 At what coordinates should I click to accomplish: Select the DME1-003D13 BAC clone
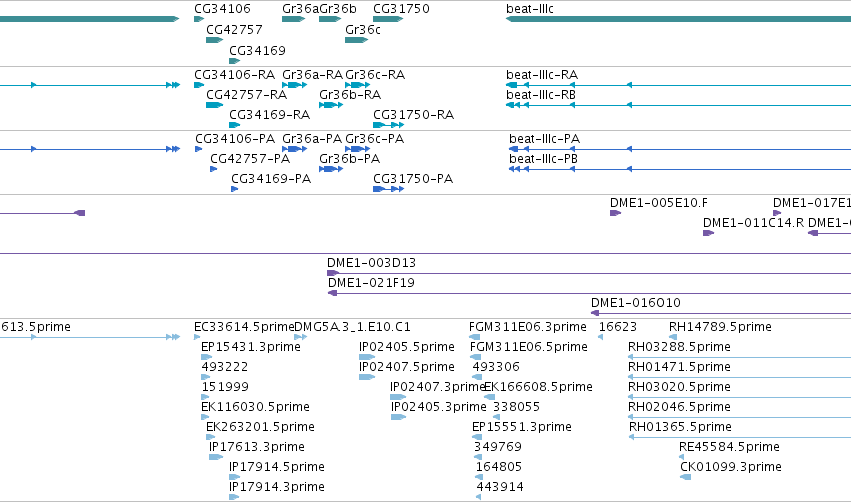pyautogui.click(x=589, y=273)
